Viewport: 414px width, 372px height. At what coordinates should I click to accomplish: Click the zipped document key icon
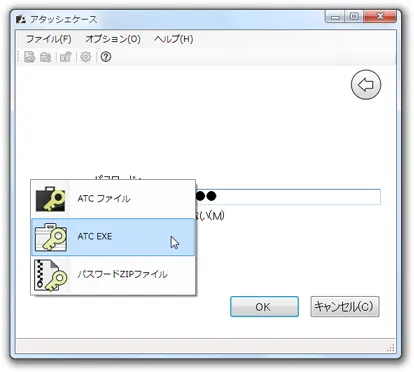point(51,276)
